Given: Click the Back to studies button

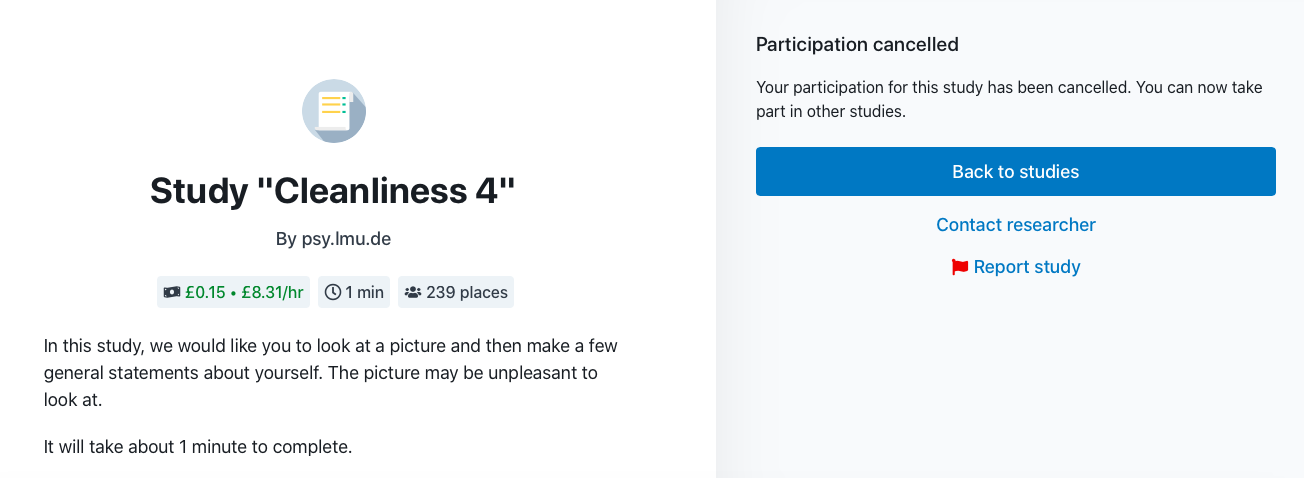Looking at the screenshot, I should point(1015,171).
